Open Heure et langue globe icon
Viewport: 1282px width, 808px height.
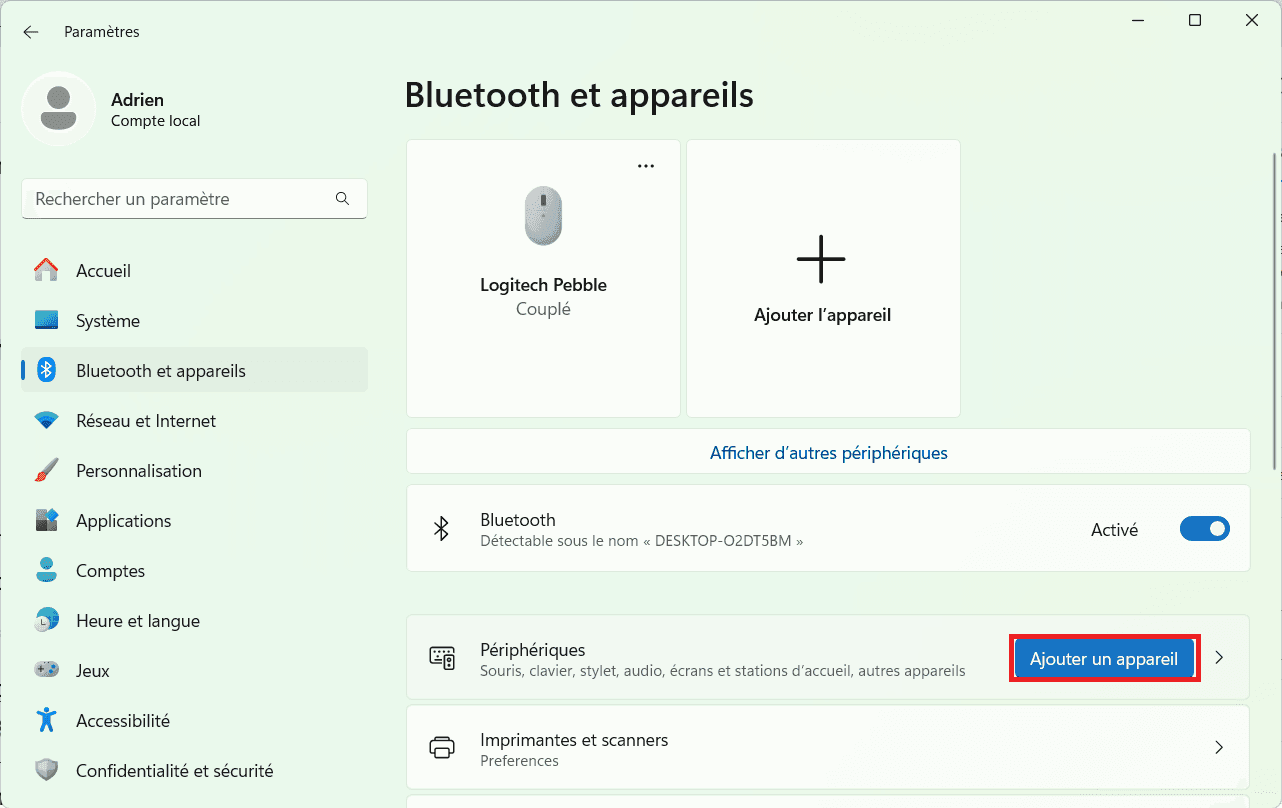[x=46, y=621]
